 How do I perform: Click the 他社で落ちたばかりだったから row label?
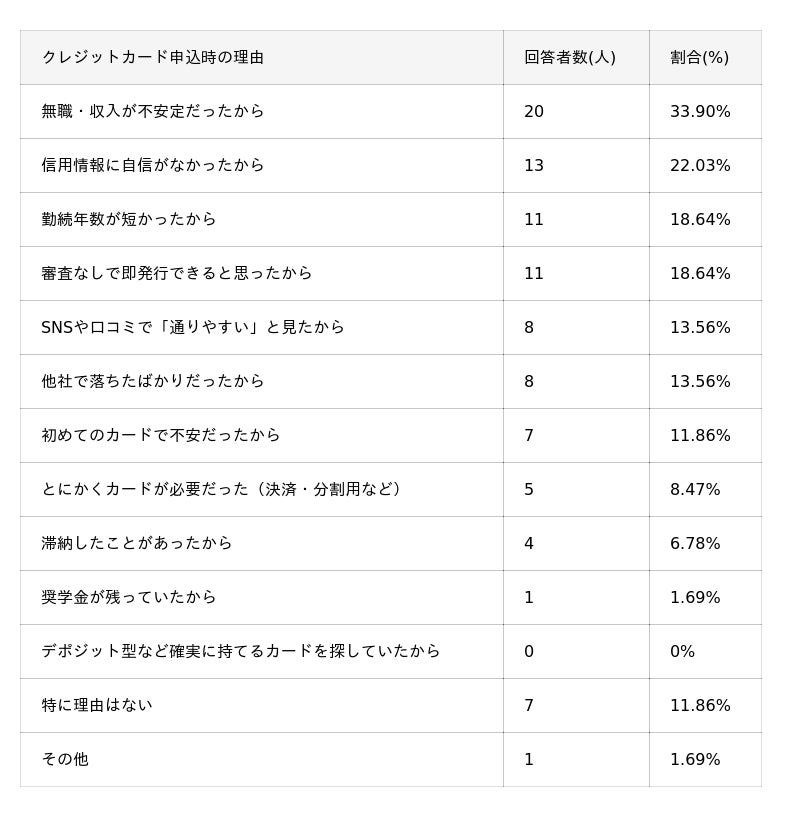(153, 382)
